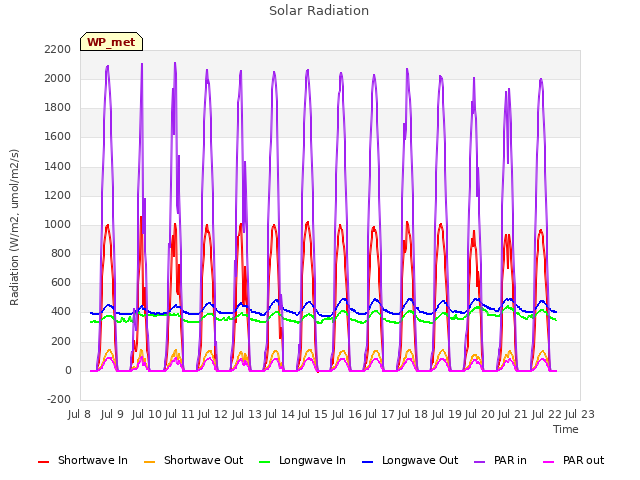This screenshot has width=640, height=480.
Task: Click the 1200 y-axis tick label
Action: coord(58,196)
